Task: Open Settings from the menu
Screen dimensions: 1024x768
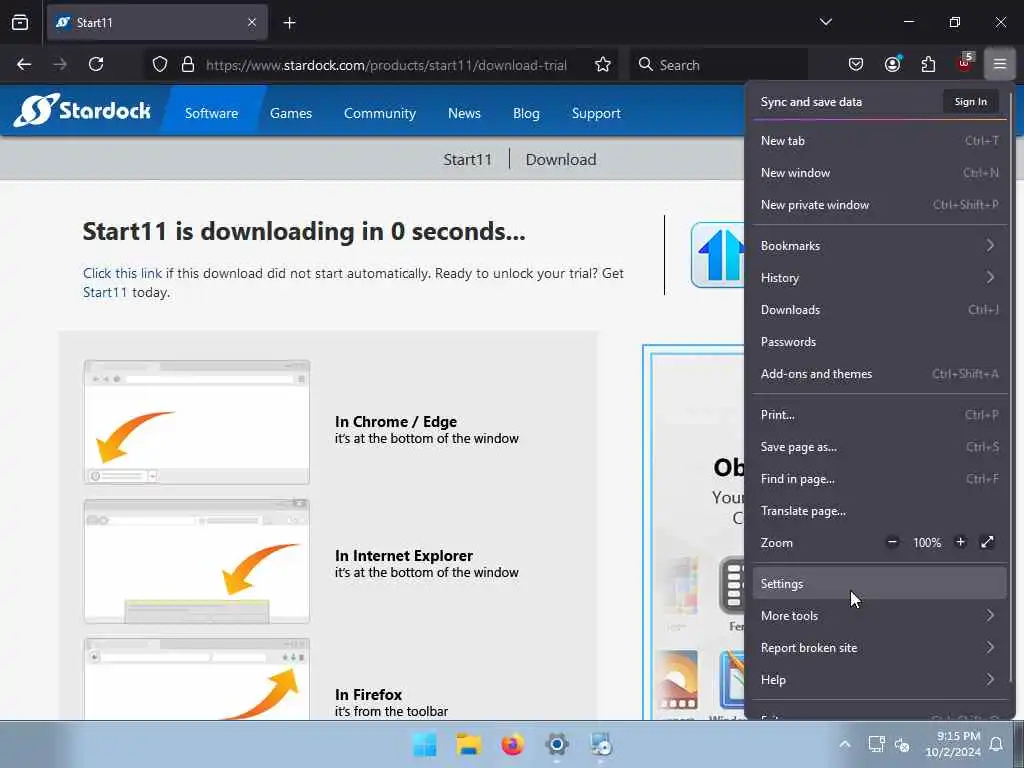Action: click(x=880, y=583)
